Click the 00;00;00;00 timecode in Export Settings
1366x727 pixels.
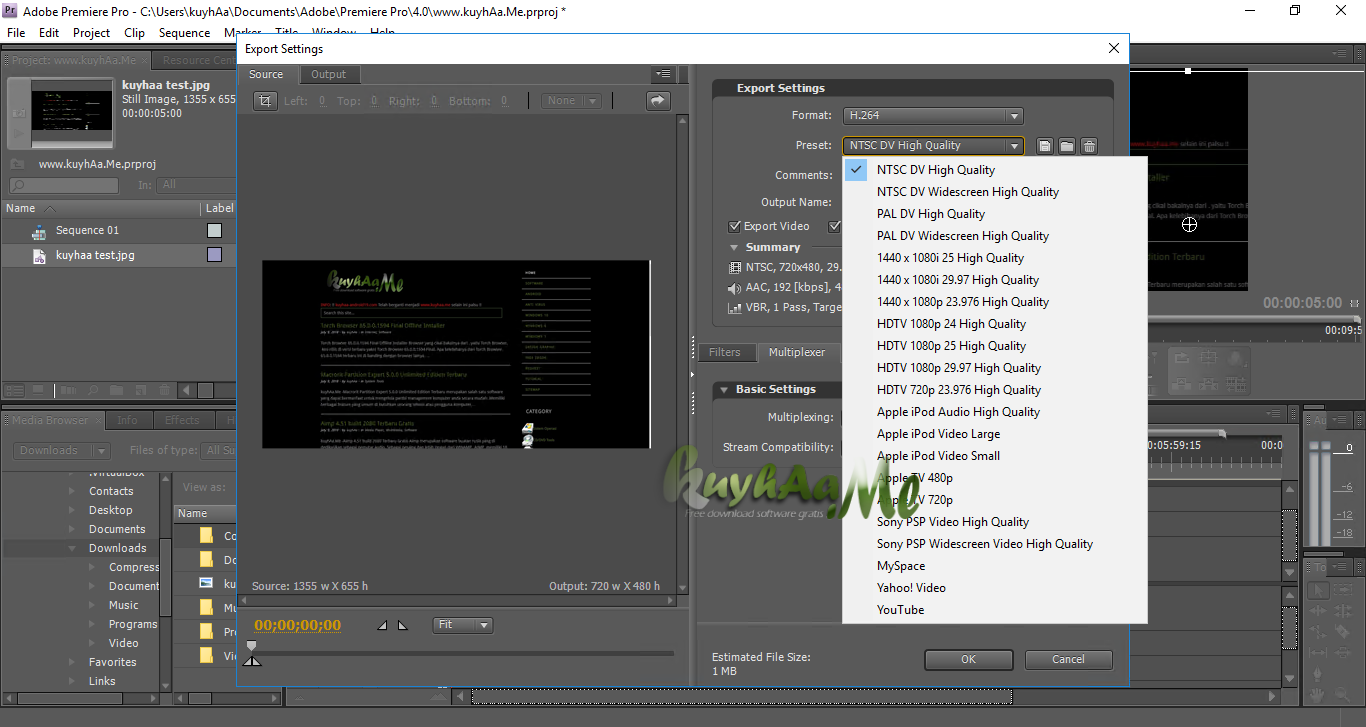(x=297, y=626)
